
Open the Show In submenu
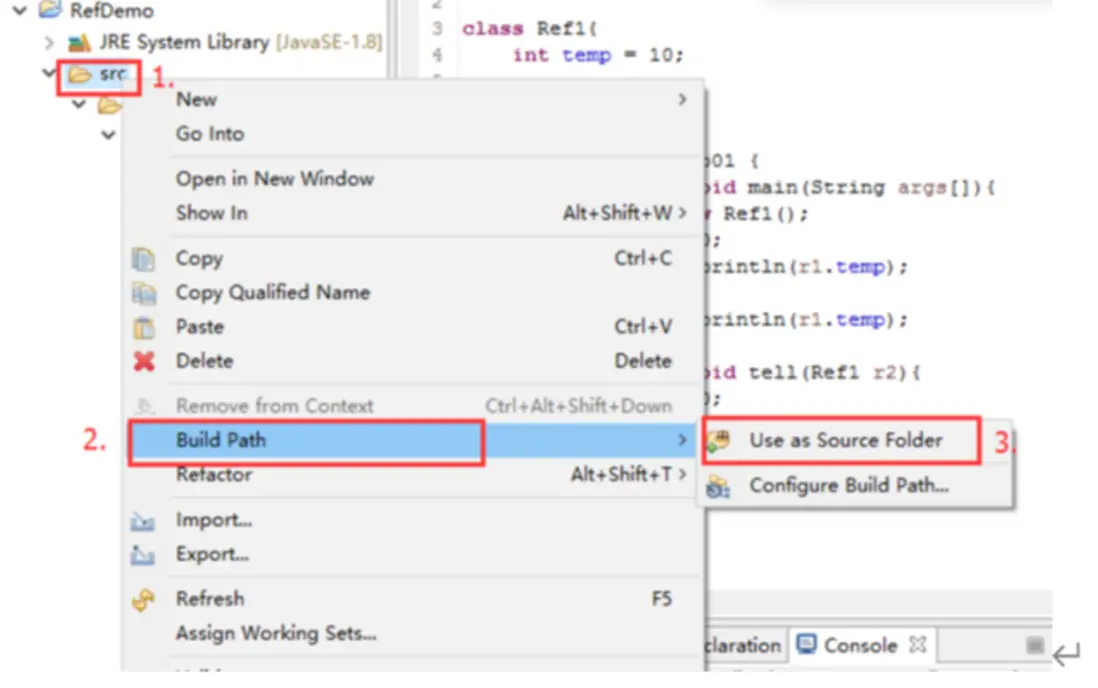(x=212, y=213)
